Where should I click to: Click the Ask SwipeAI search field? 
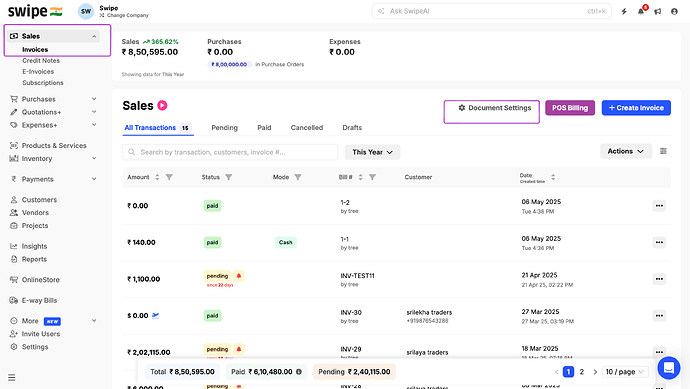pyautogui.click(x=491, y=11)
